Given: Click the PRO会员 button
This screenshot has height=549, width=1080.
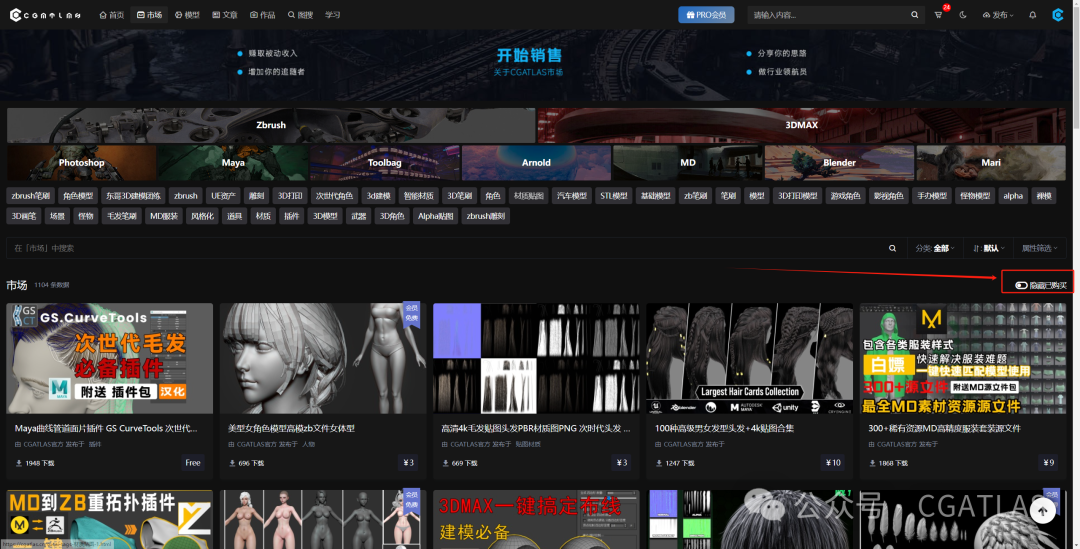Looking at the screenshot, I should coord(706,14).
